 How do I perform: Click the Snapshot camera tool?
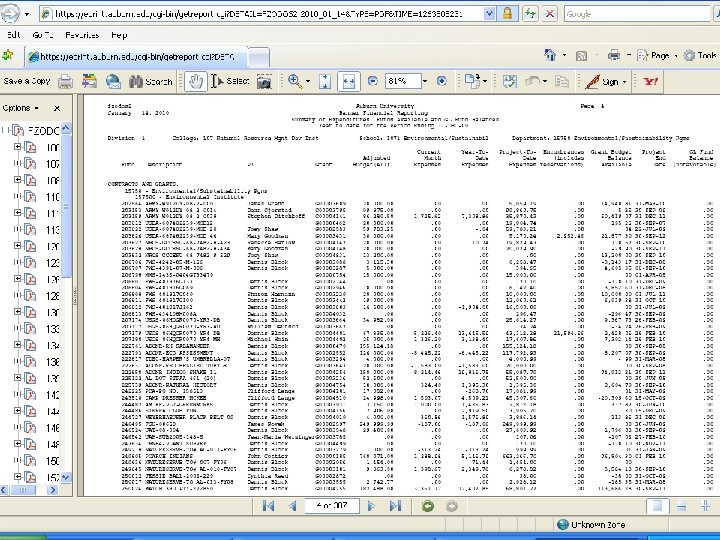click(264, 82)
